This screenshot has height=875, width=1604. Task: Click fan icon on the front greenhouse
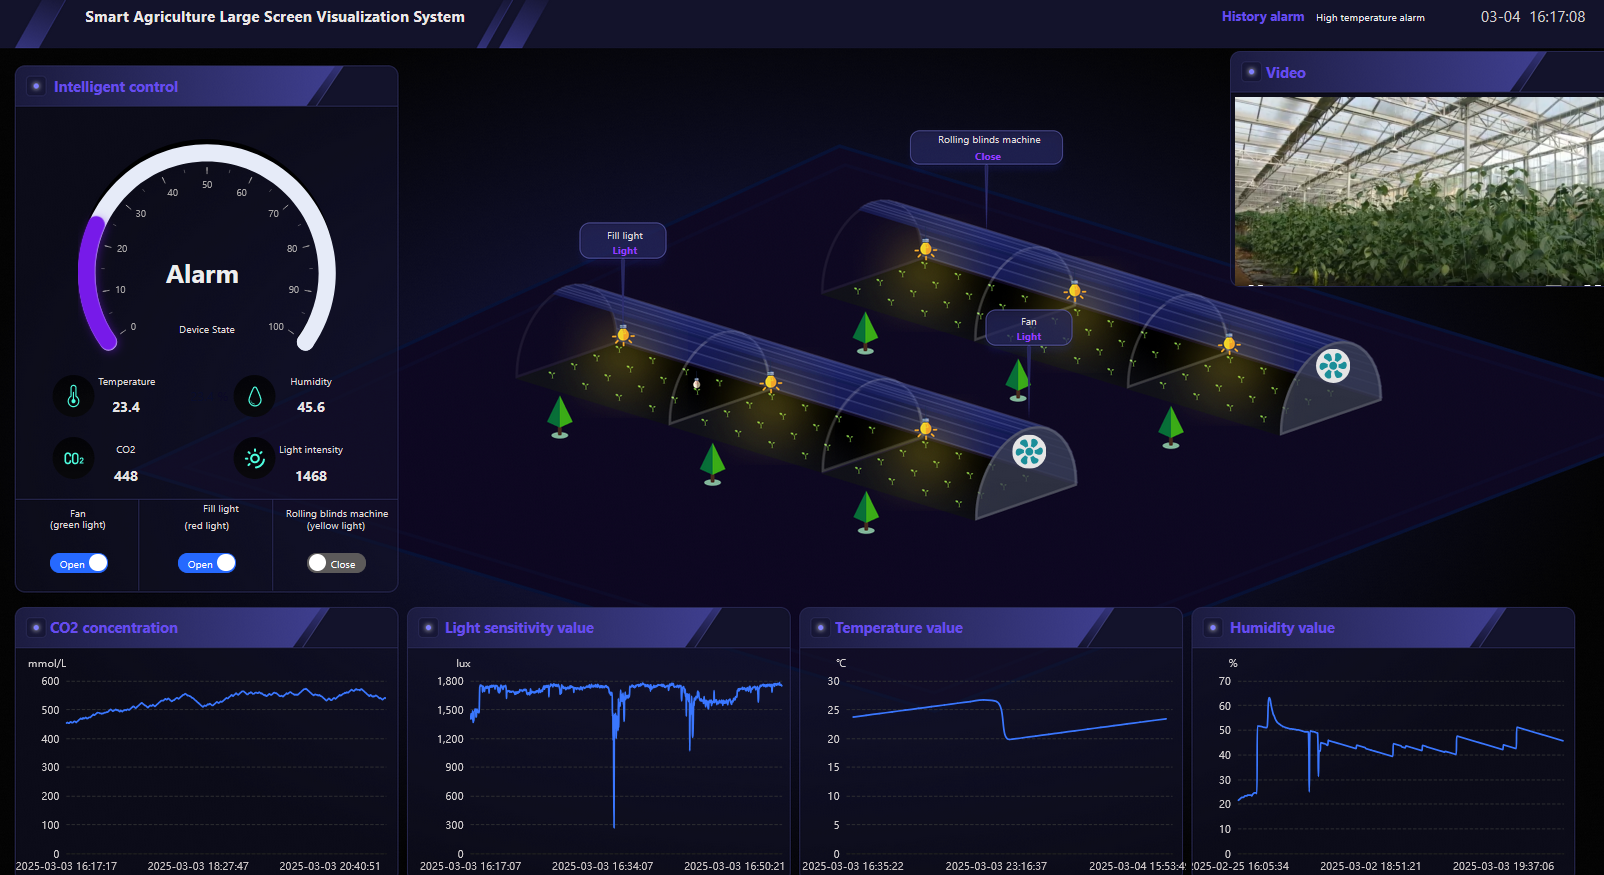1029,452
